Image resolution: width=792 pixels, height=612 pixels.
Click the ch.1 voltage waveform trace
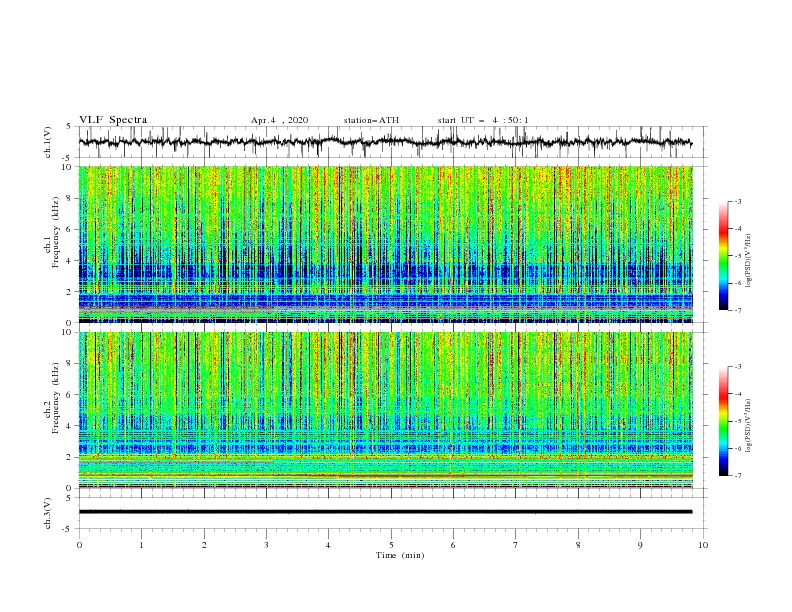(x=385, y=142)
